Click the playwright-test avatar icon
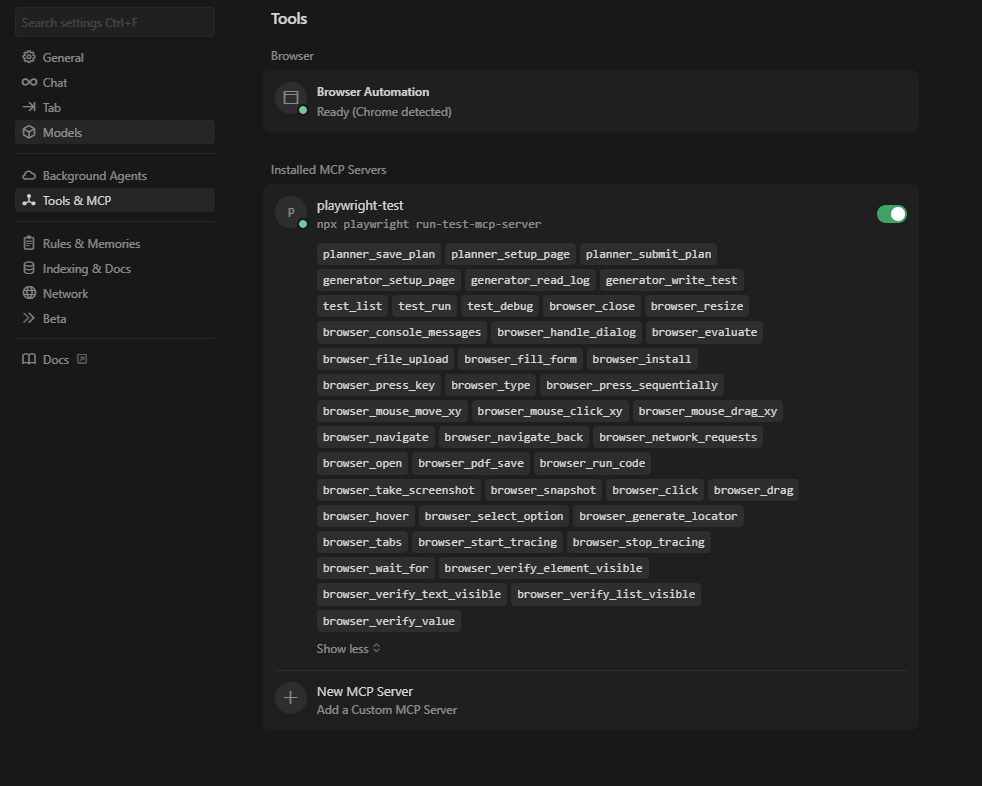 [x=291, y=212]
